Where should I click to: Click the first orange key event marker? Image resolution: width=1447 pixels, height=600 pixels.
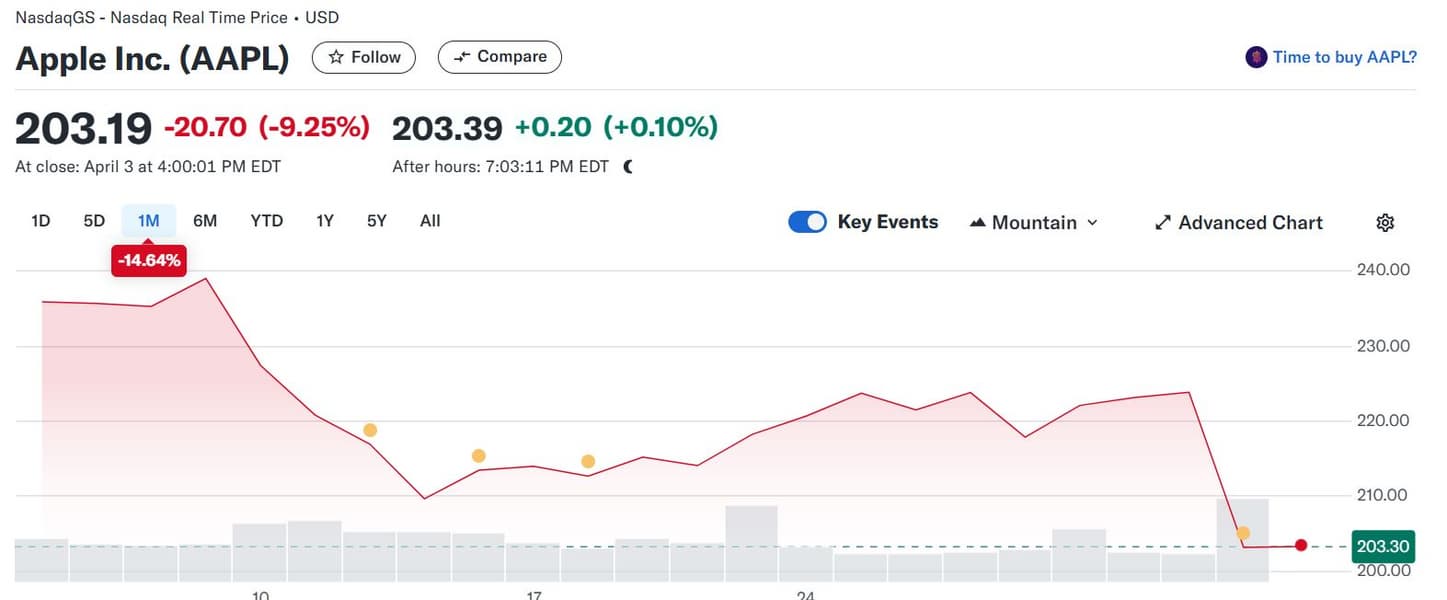pyautogui.click(x=370, y=430)
